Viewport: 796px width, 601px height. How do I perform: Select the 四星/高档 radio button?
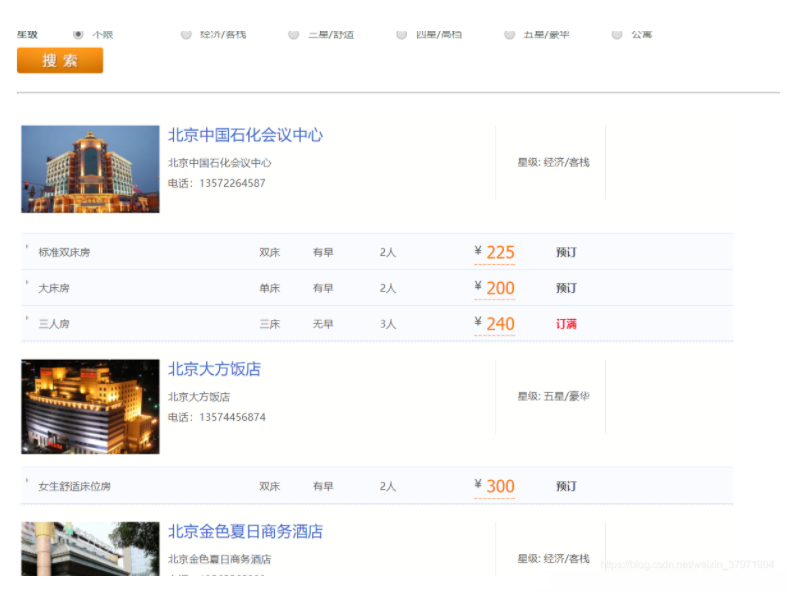(x=402, y=35)
